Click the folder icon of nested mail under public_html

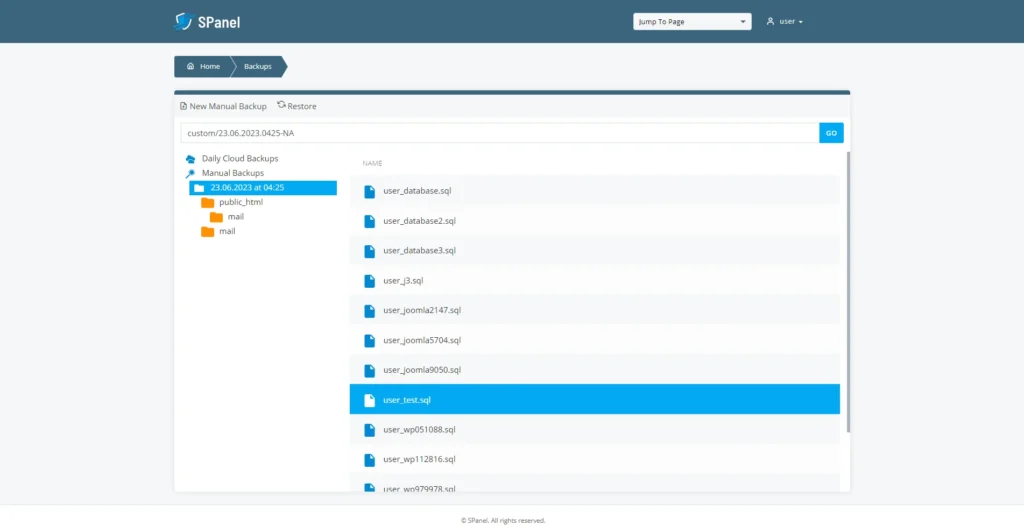point(216,217)
